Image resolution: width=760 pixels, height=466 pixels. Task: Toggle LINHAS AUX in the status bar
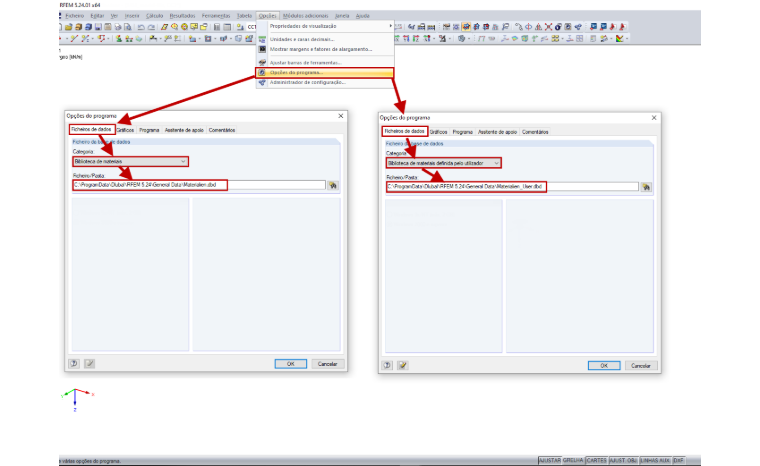tap(655, 460)
